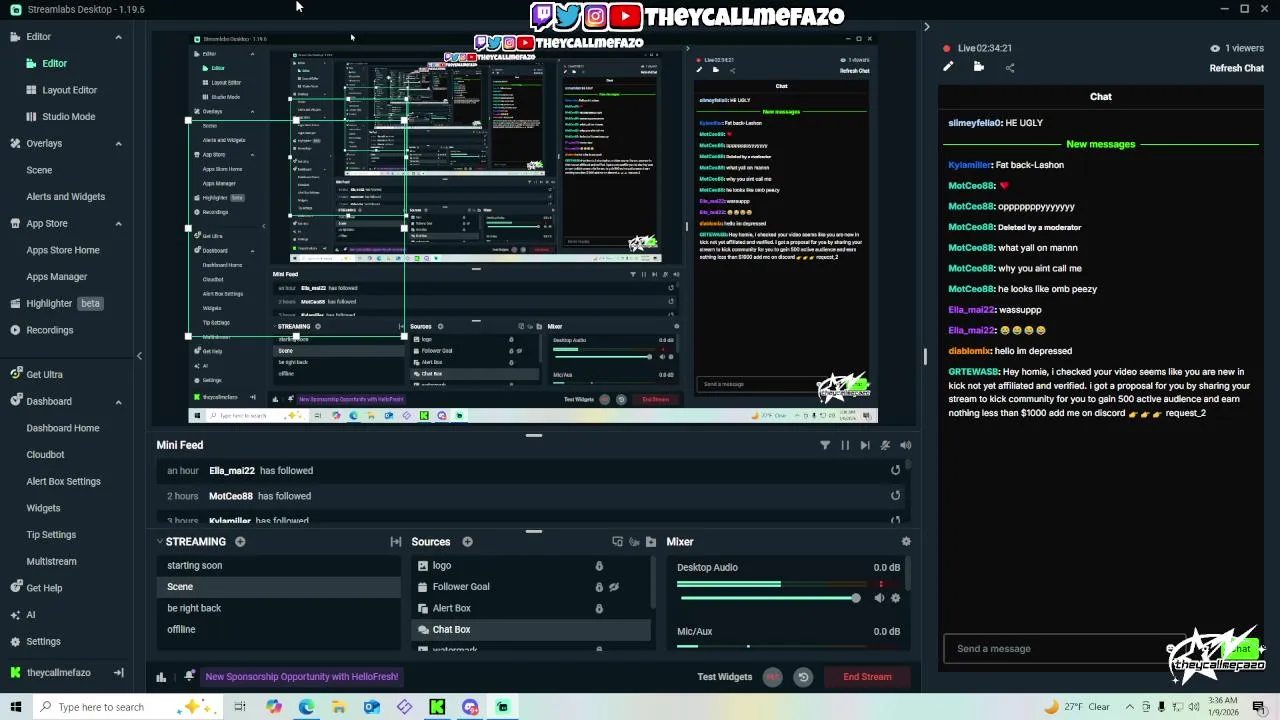Show hidden Follower Goal source
This screenshot has width=1280, height=720.
(x=614, y=587)
